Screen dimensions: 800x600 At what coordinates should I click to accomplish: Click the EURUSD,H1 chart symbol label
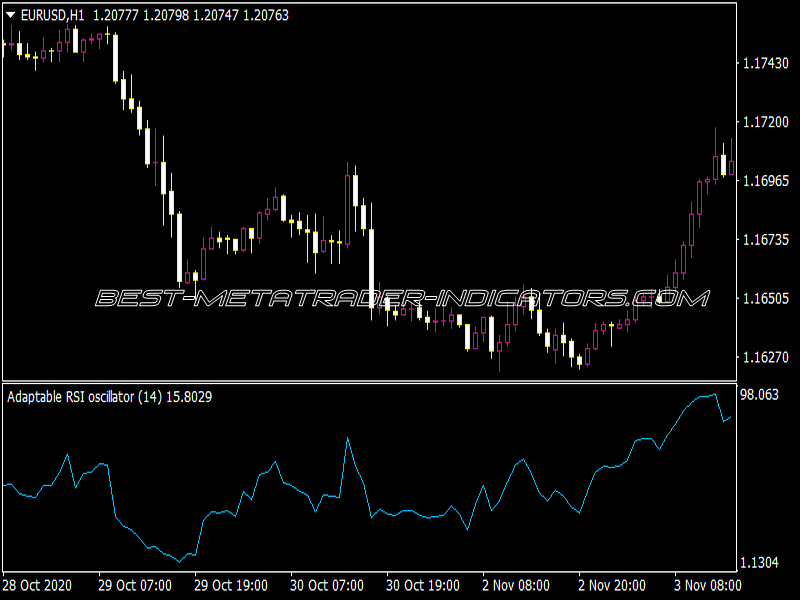tap(53, 16)
